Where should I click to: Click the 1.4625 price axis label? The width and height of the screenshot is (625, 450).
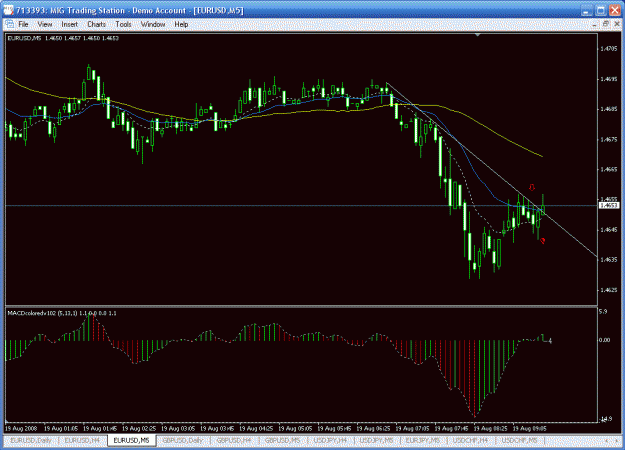[609, 290]
